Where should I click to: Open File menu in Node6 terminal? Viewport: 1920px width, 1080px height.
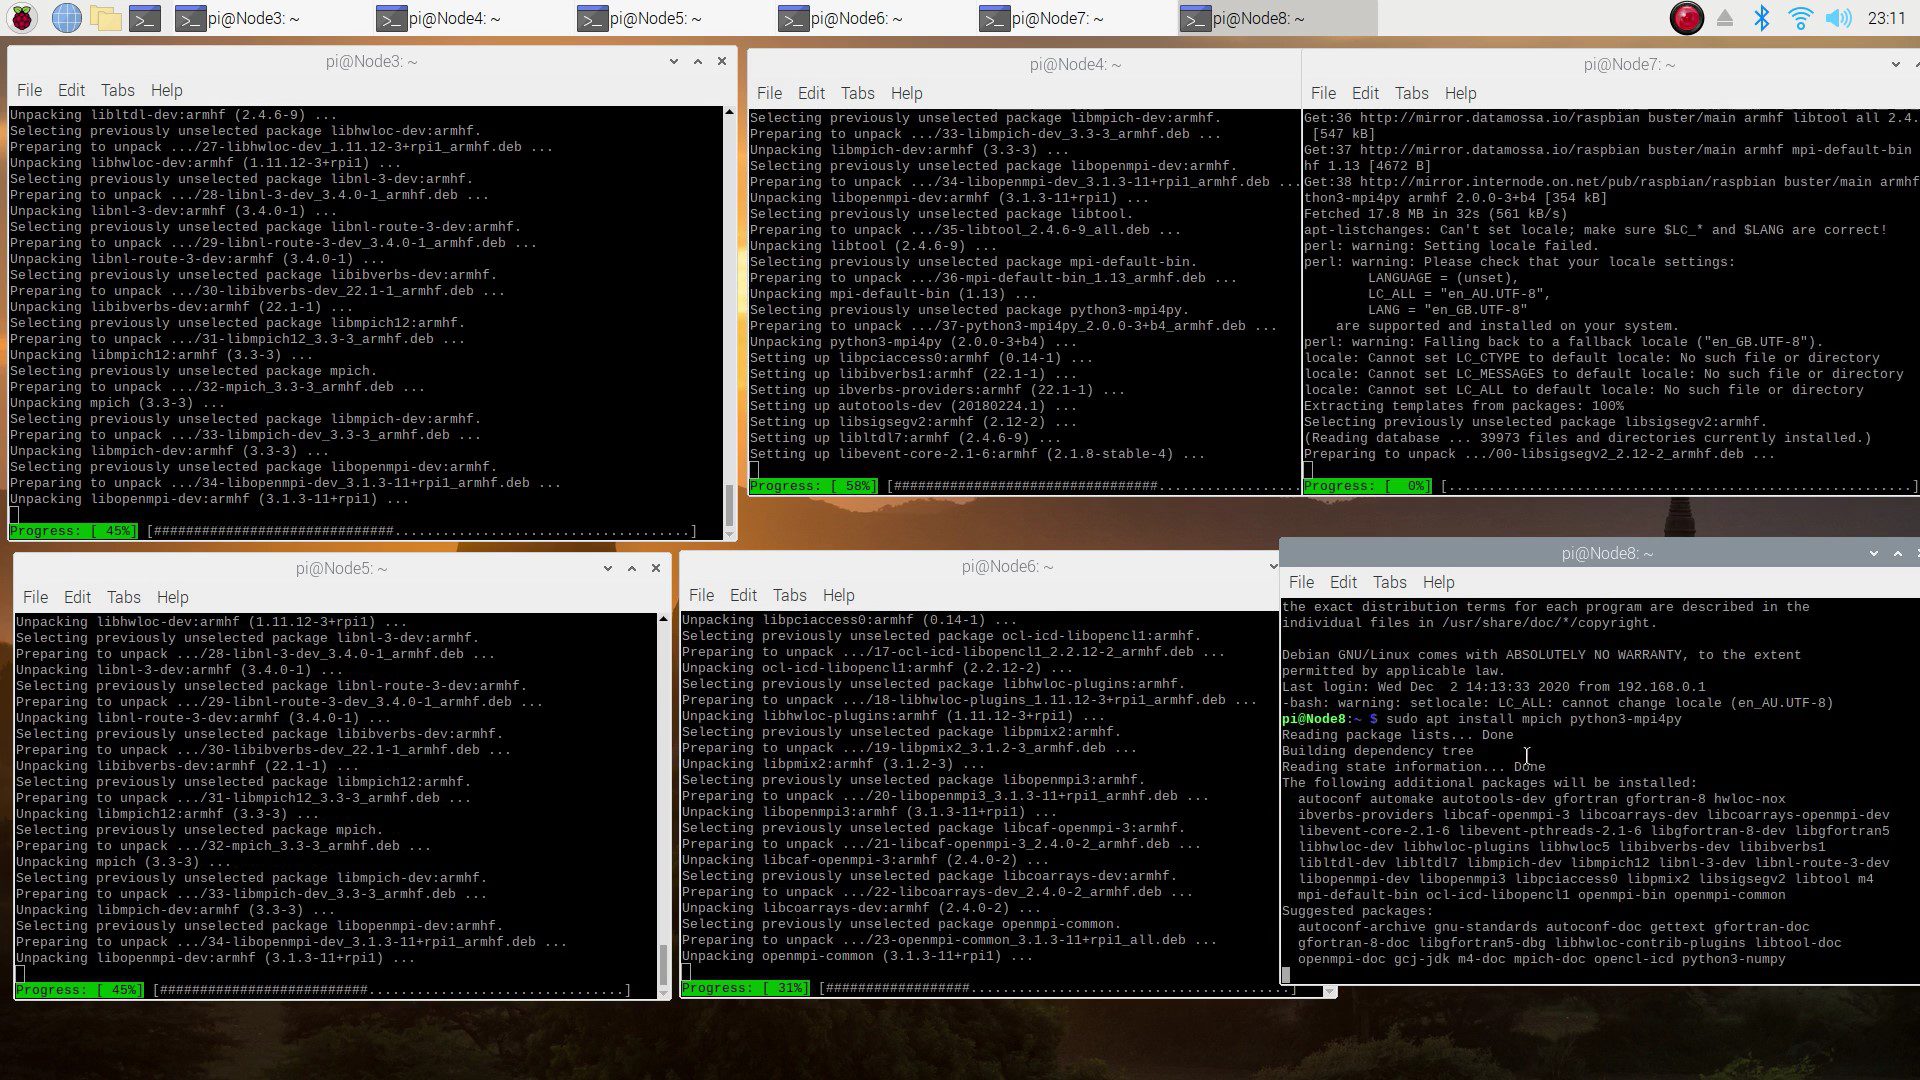click(701, 595)
